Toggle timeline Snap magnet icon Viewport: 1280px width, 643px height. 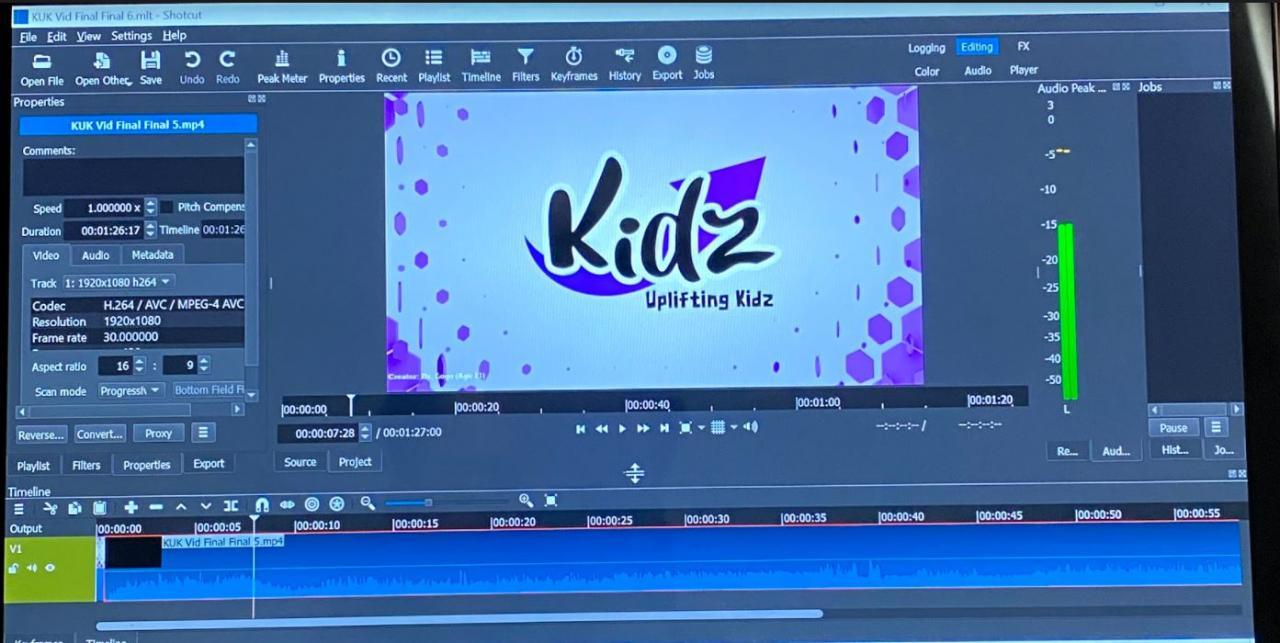(x=262, y=505)
